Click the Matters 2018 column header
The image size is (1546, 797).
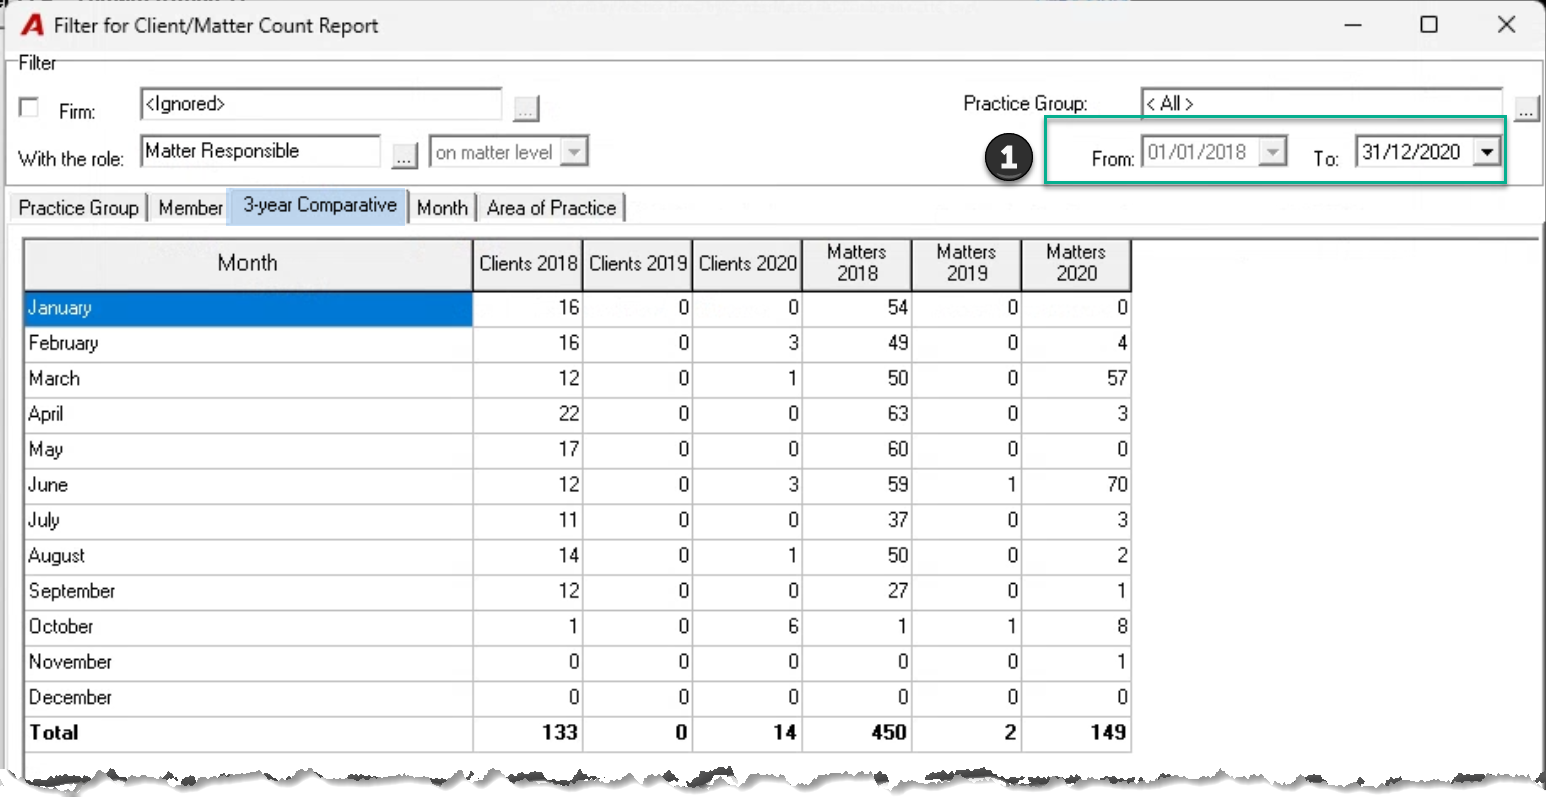pos(857,264)
